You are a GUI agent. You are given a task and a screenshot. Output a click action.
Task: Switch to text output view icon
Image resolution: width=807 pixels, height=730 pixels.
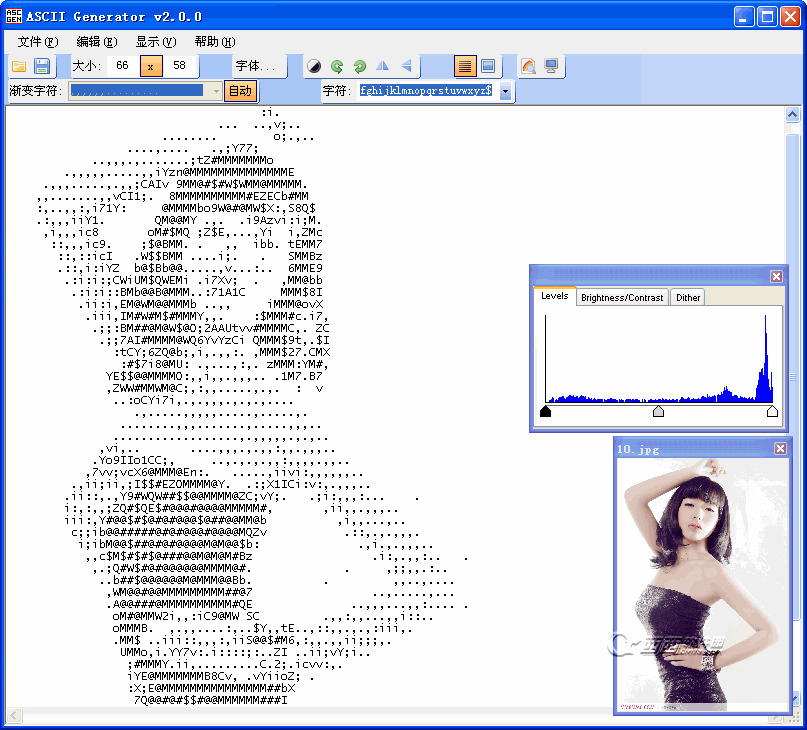(465, 66)
